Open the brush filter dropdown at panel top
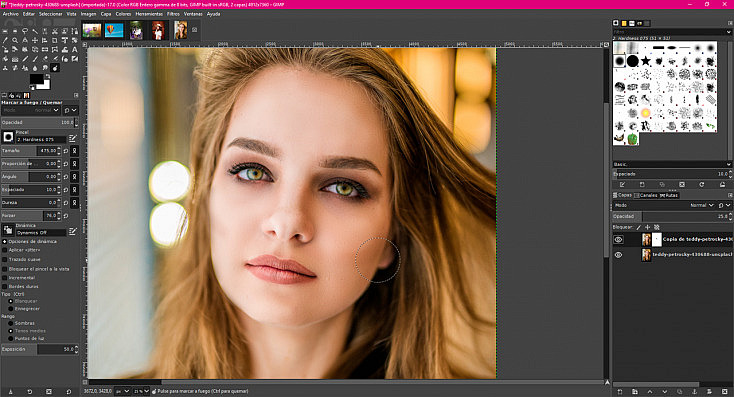The image size is (734, 397). pos(728,32)
